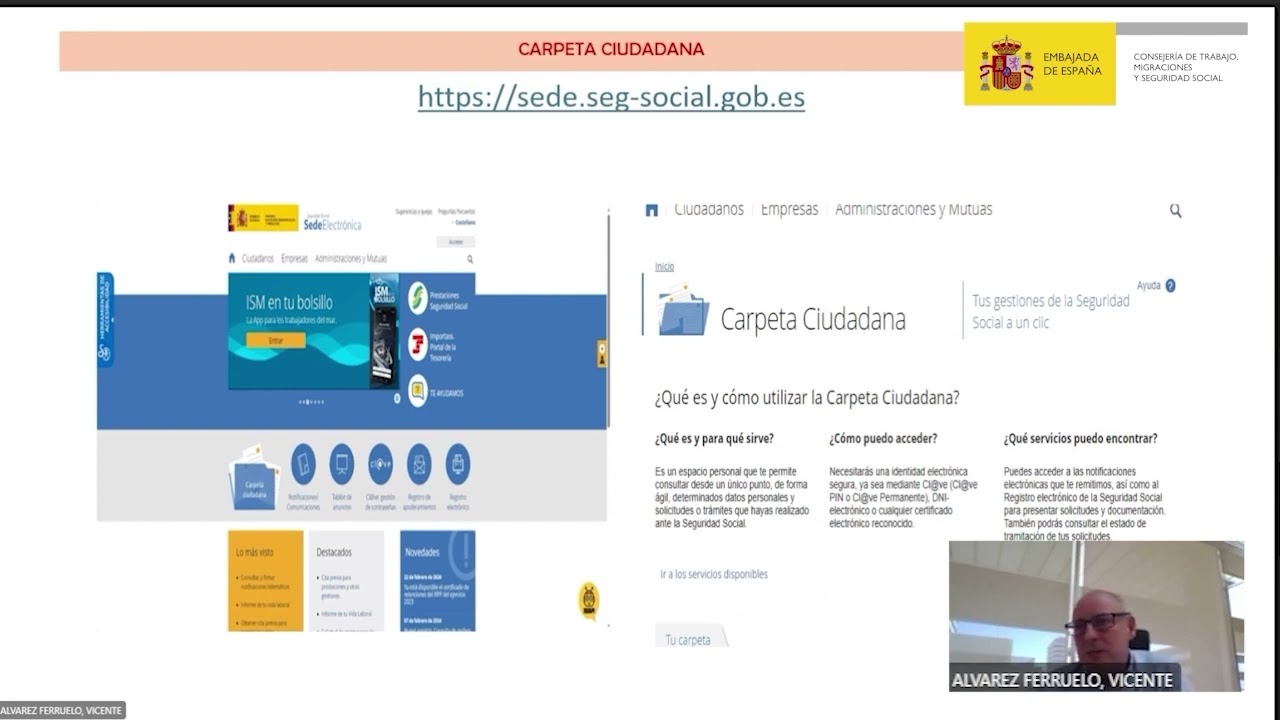Click the ISM banner carousel dots
The image size is (1280, 720).
[x=311, y=402]
